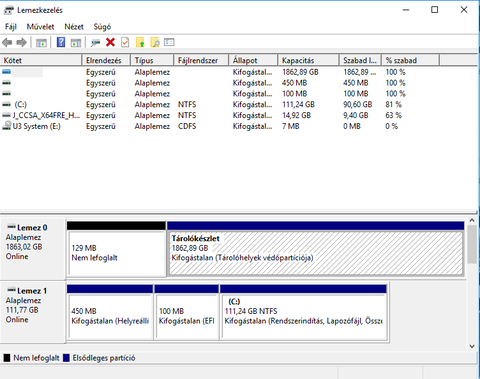The image size is (480, 379).
Task: Click drive icon of the 100 MB volume row
Action: pos(6,93)
